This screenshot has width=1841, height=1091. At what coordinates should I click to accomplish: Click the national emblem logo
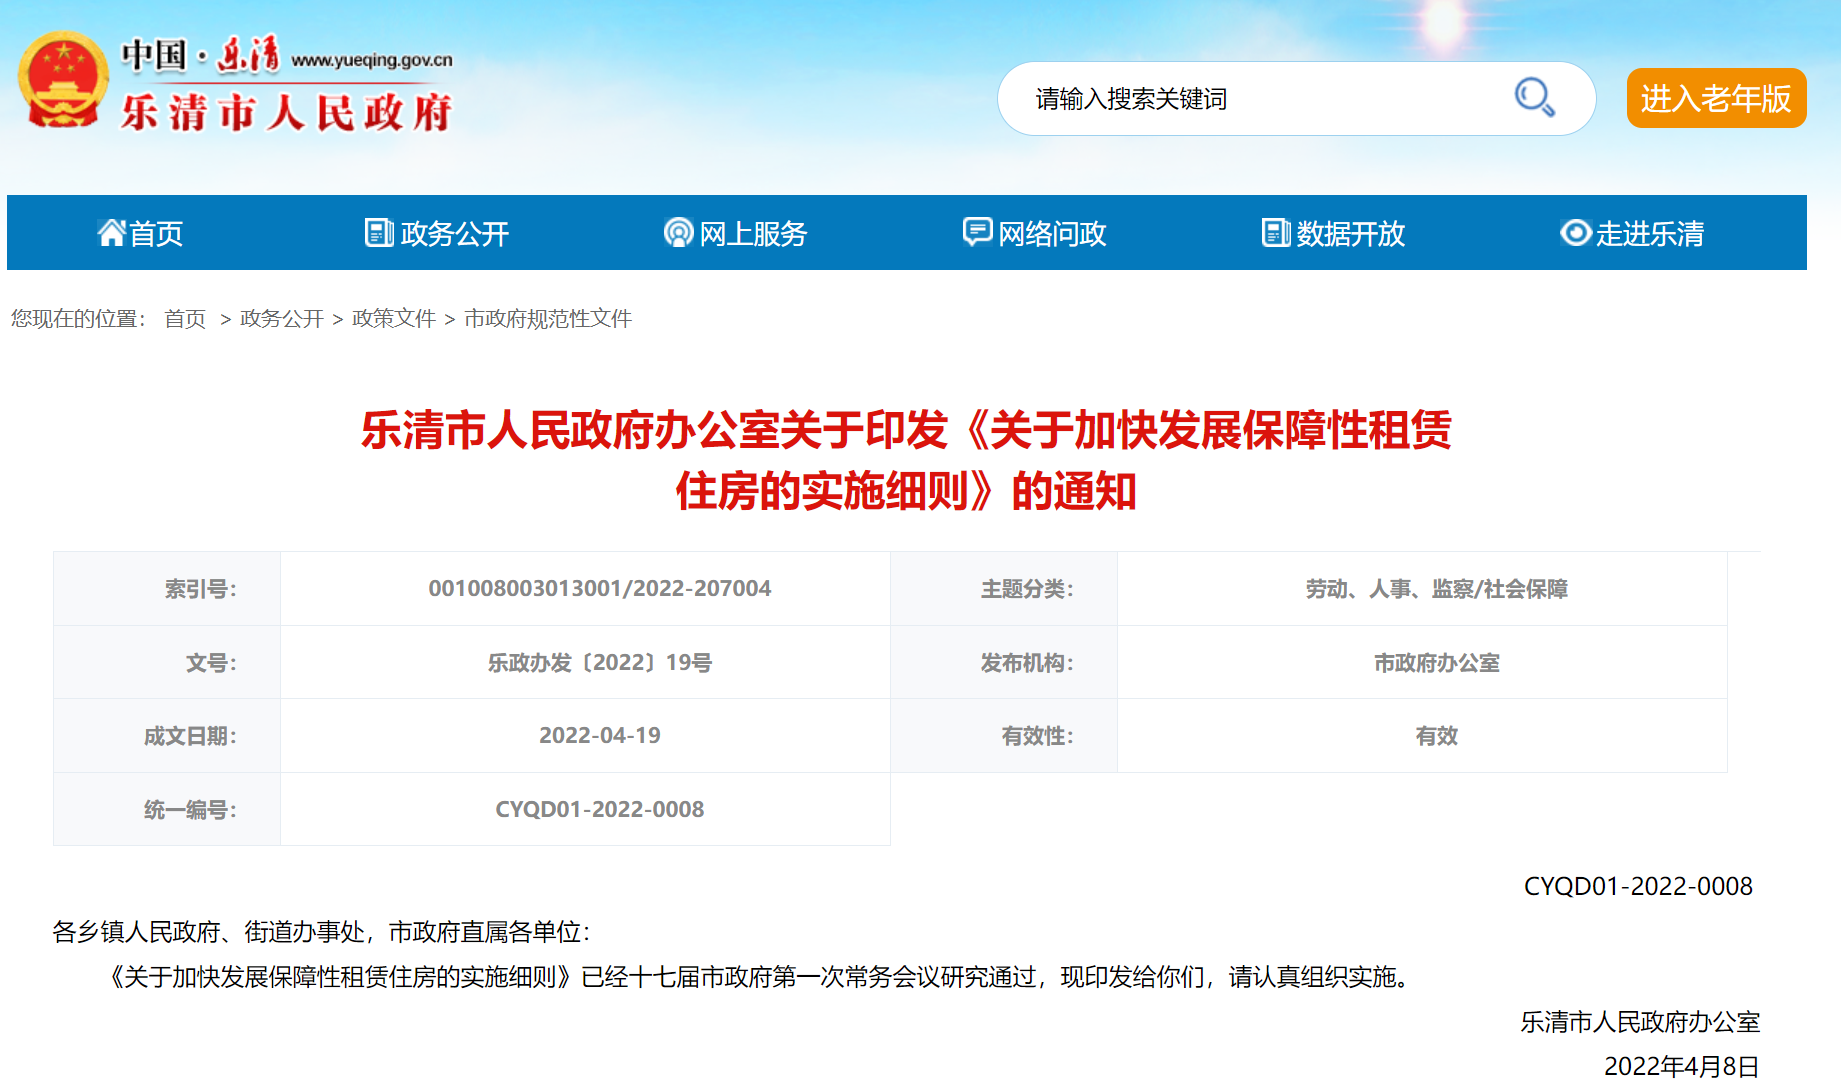(63, 81)
